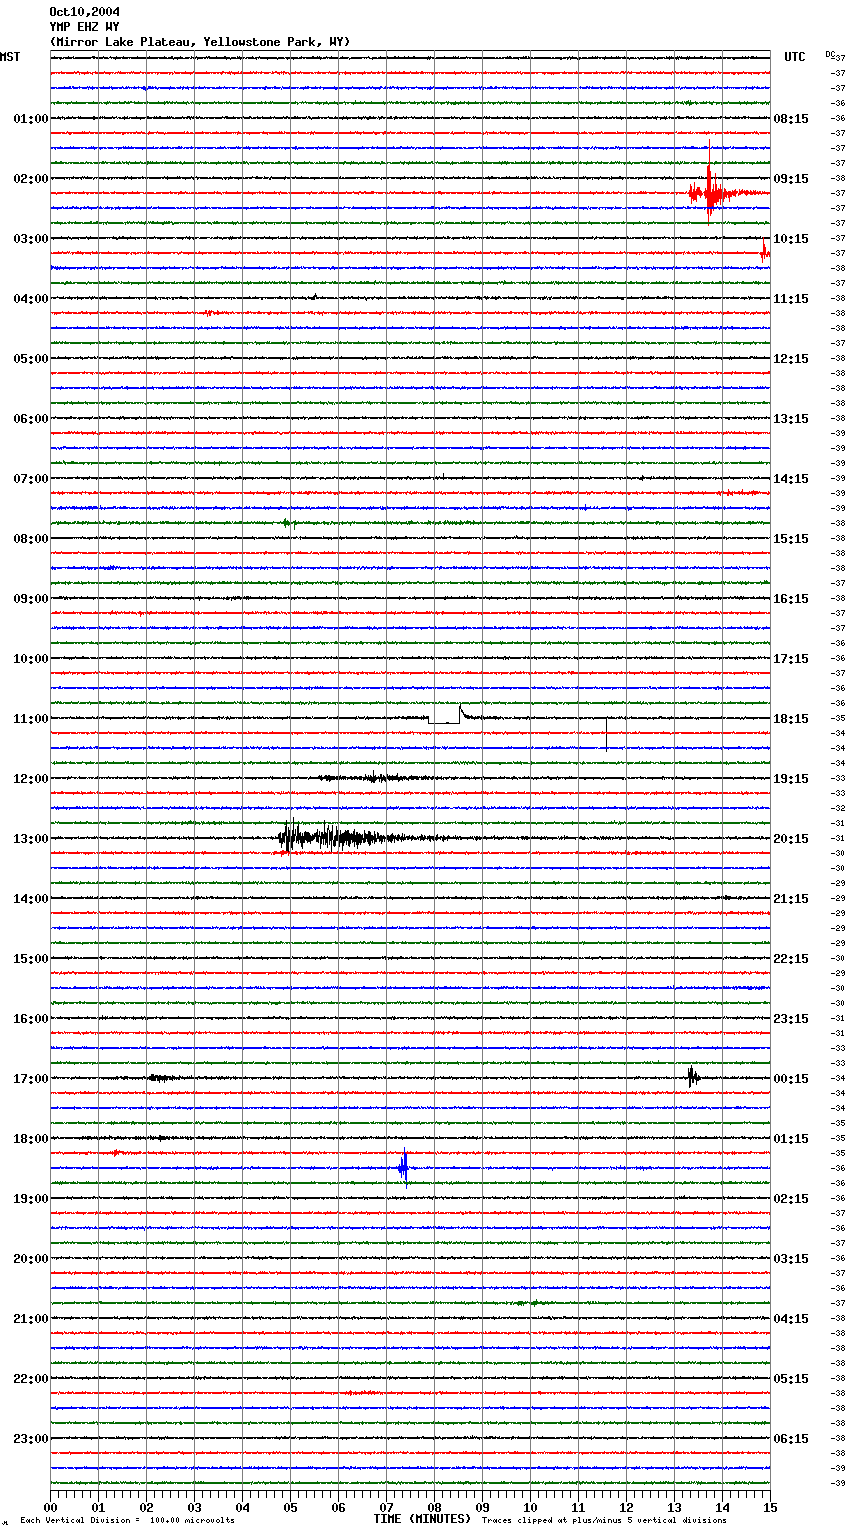Viewport: 850px width, 1534px height.
Task: Select minute 08 on the bottom axis
Action: coord(434,1507)
